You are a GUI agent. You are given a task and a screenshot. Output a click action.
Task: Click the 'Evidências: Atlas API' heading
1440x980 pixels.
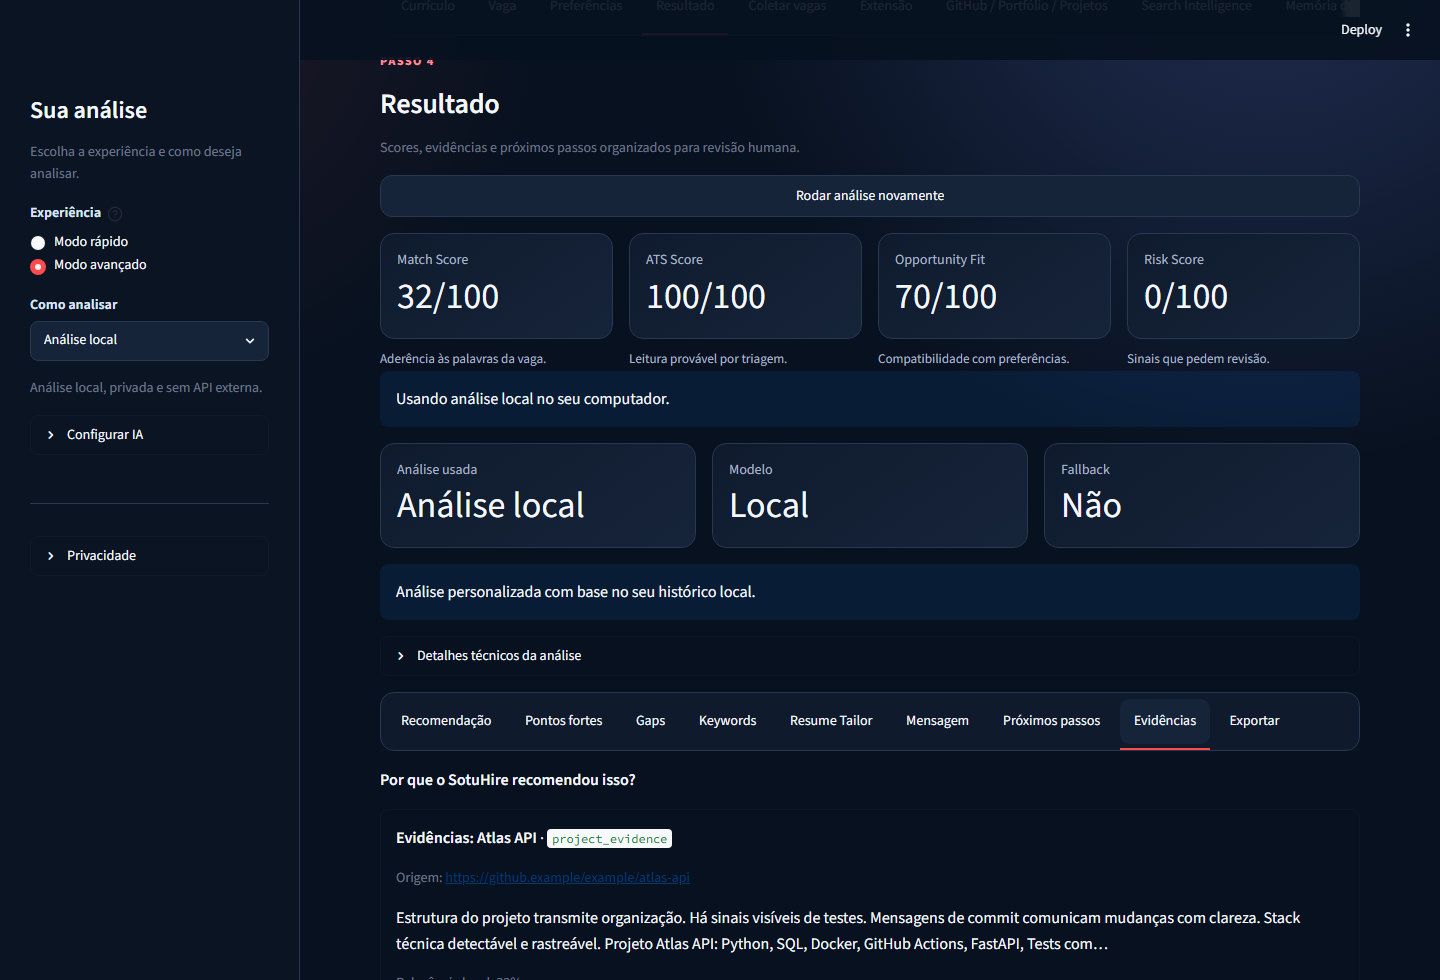point(466,838)
